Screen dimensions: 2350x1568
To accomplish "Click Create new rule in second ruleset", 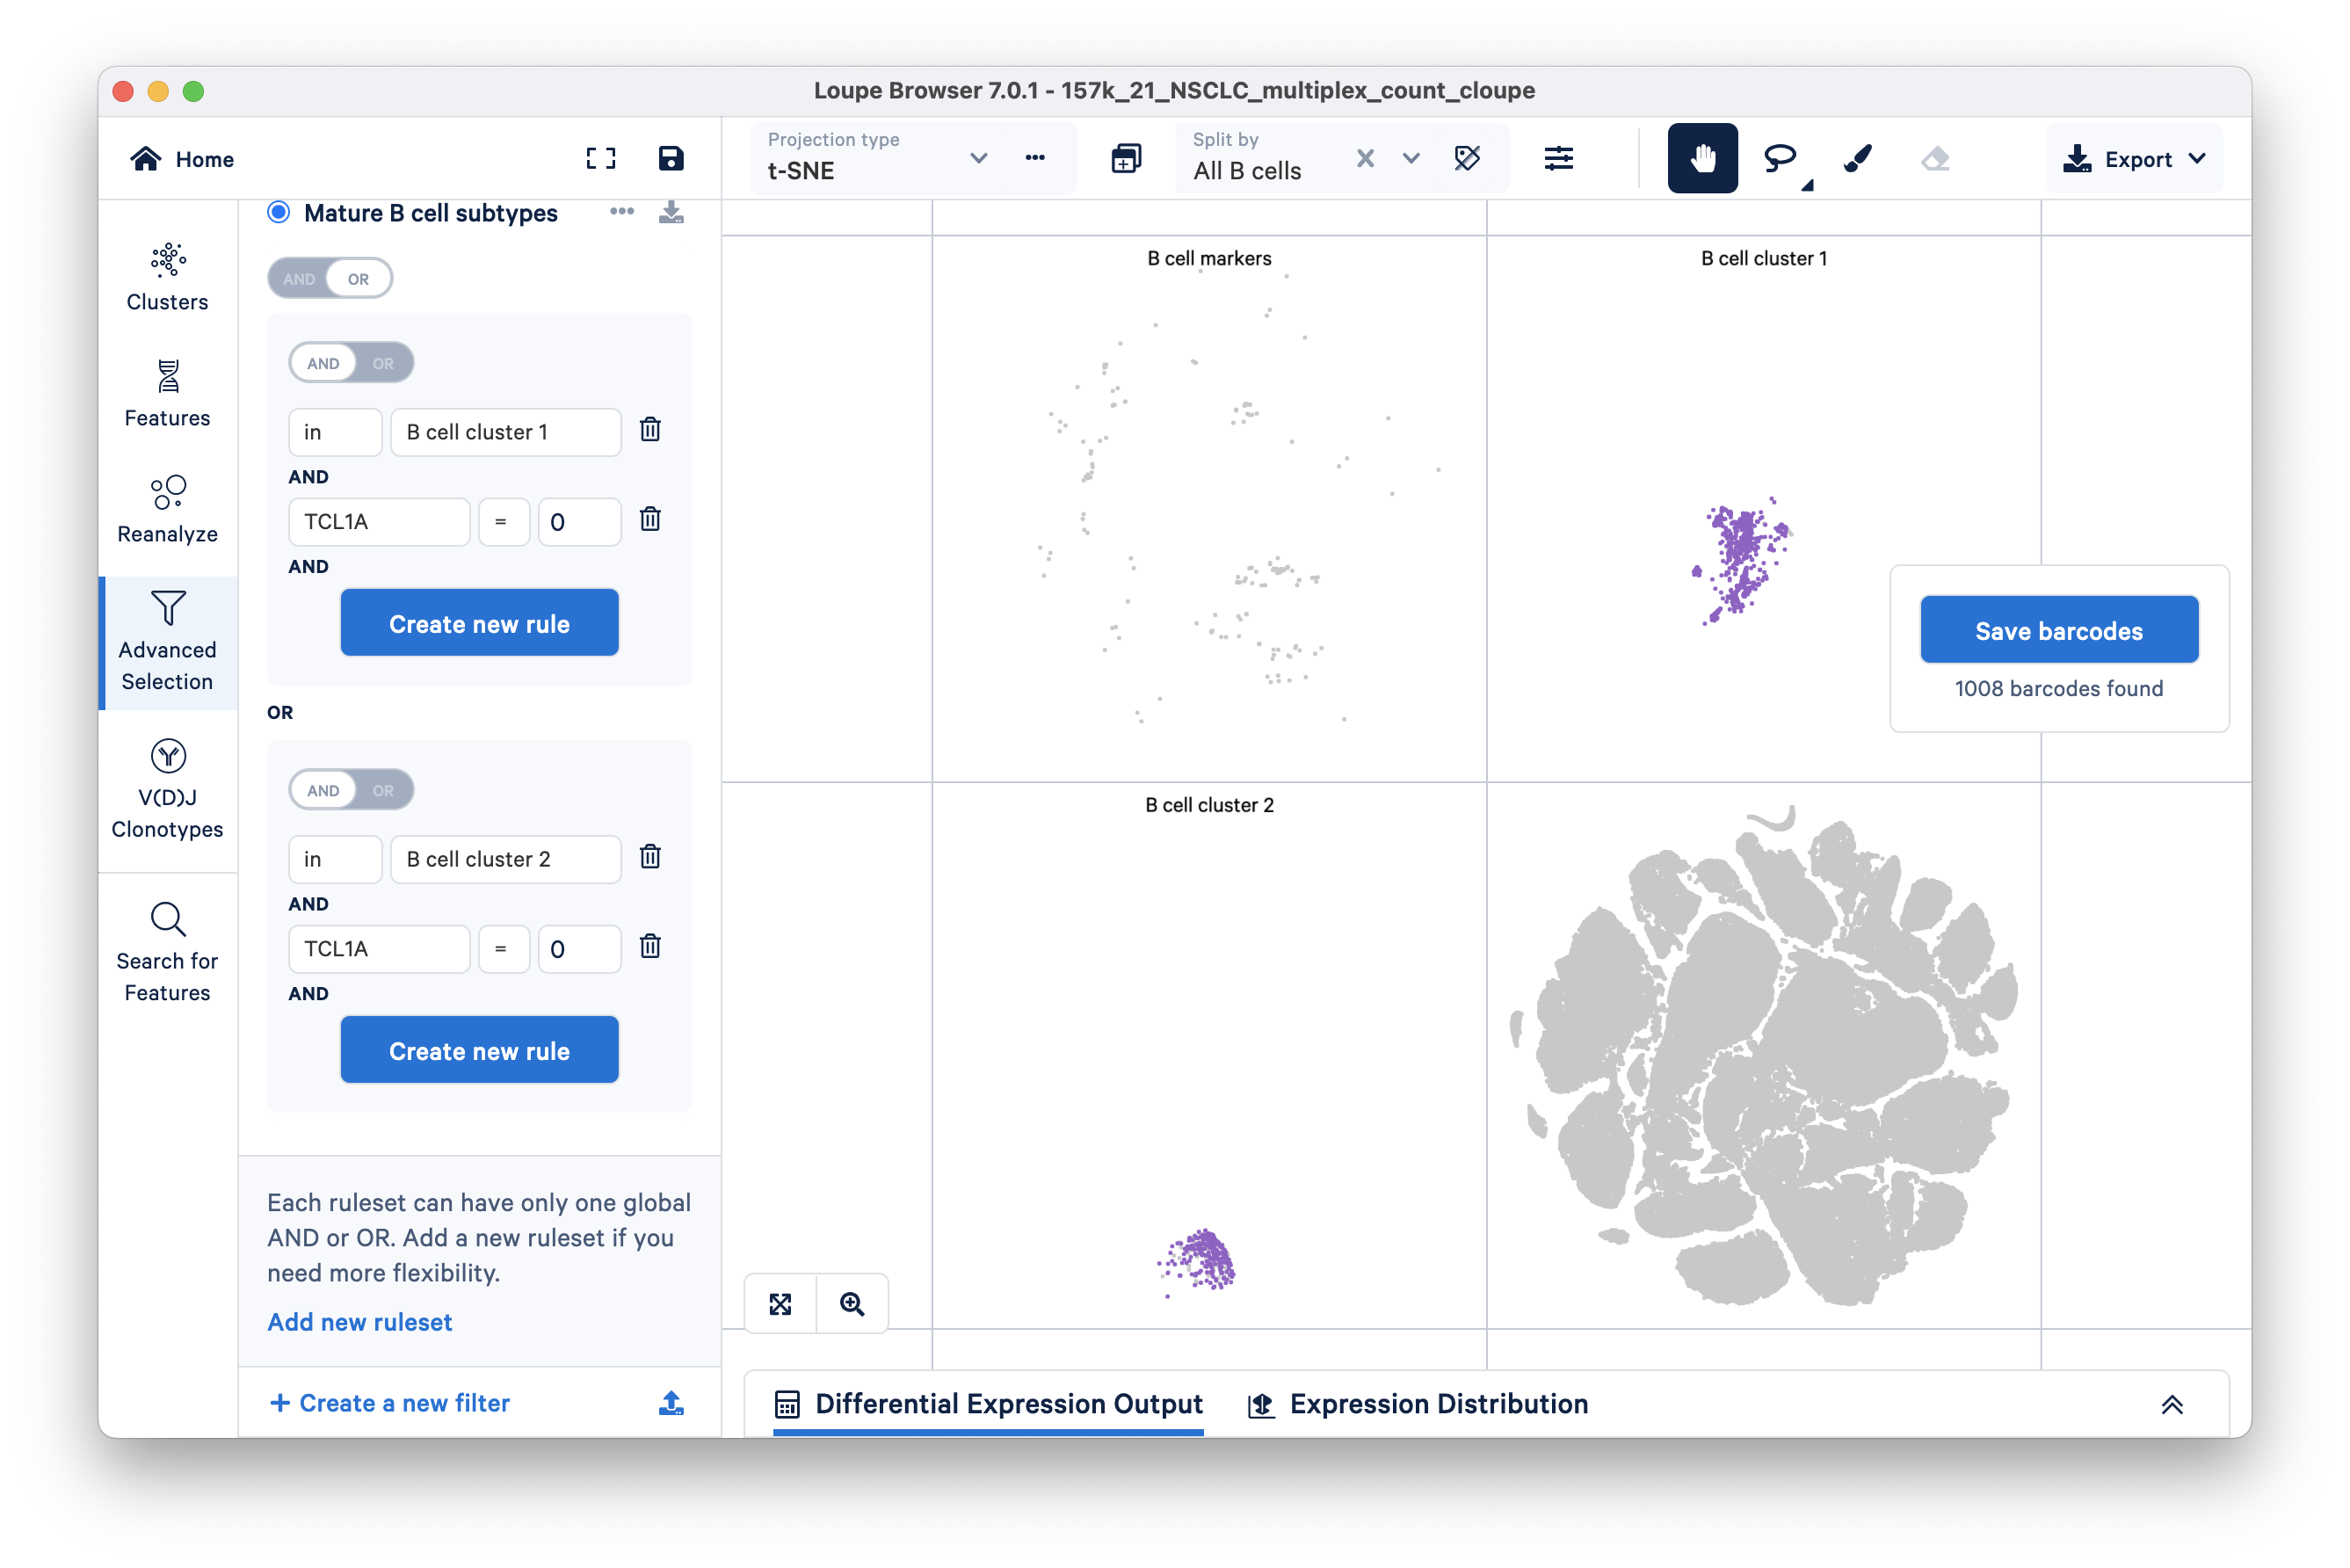I will [x=479, y=1050].
